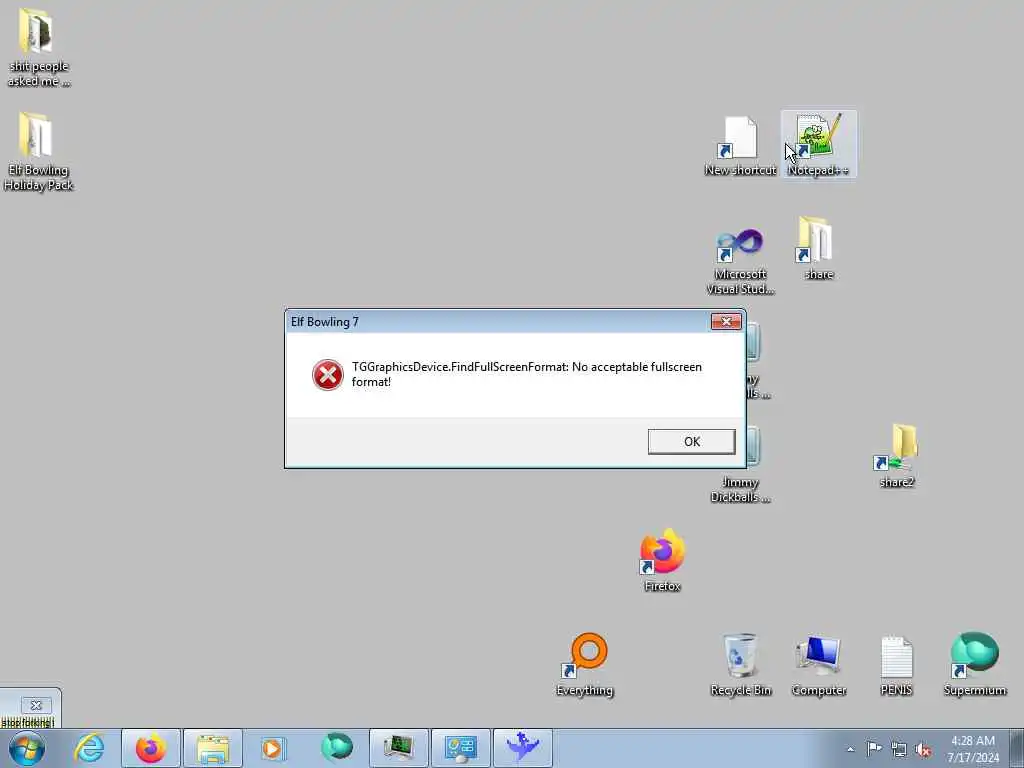This screenshot has height=768, width=1024.
Task: Close the small popup window above the Start button
Action: pyautogui.click(x=36, y=705)
